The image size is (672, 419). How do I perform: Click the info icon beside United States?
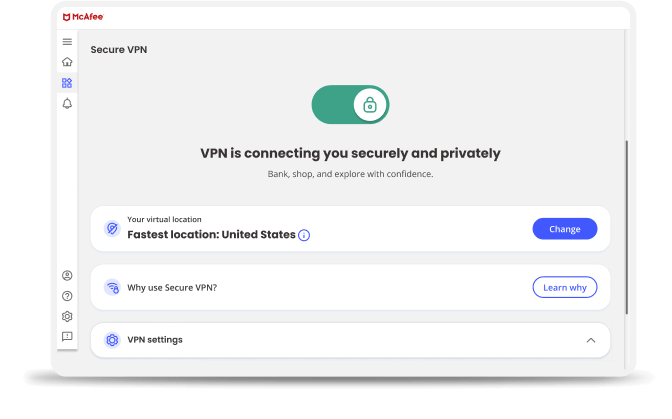pos(304,235)
